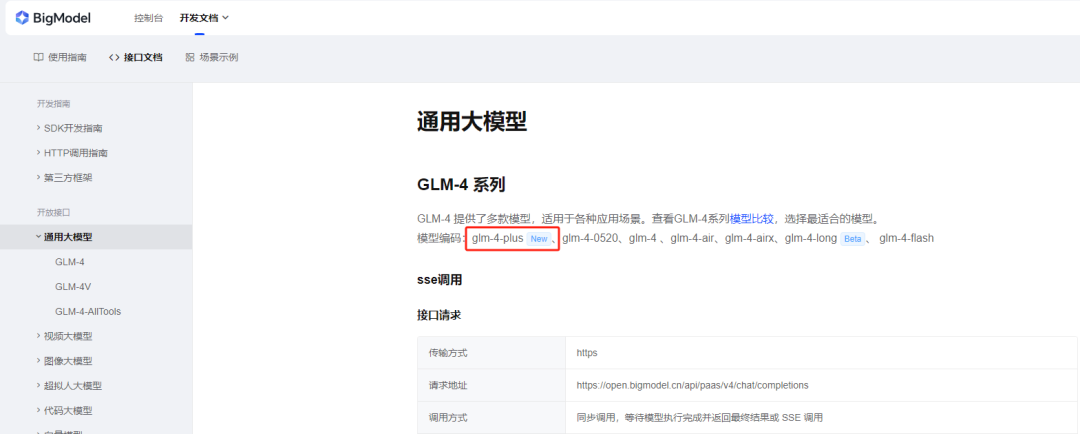Click the glm-4-air model code

click(x=692, y=238)
